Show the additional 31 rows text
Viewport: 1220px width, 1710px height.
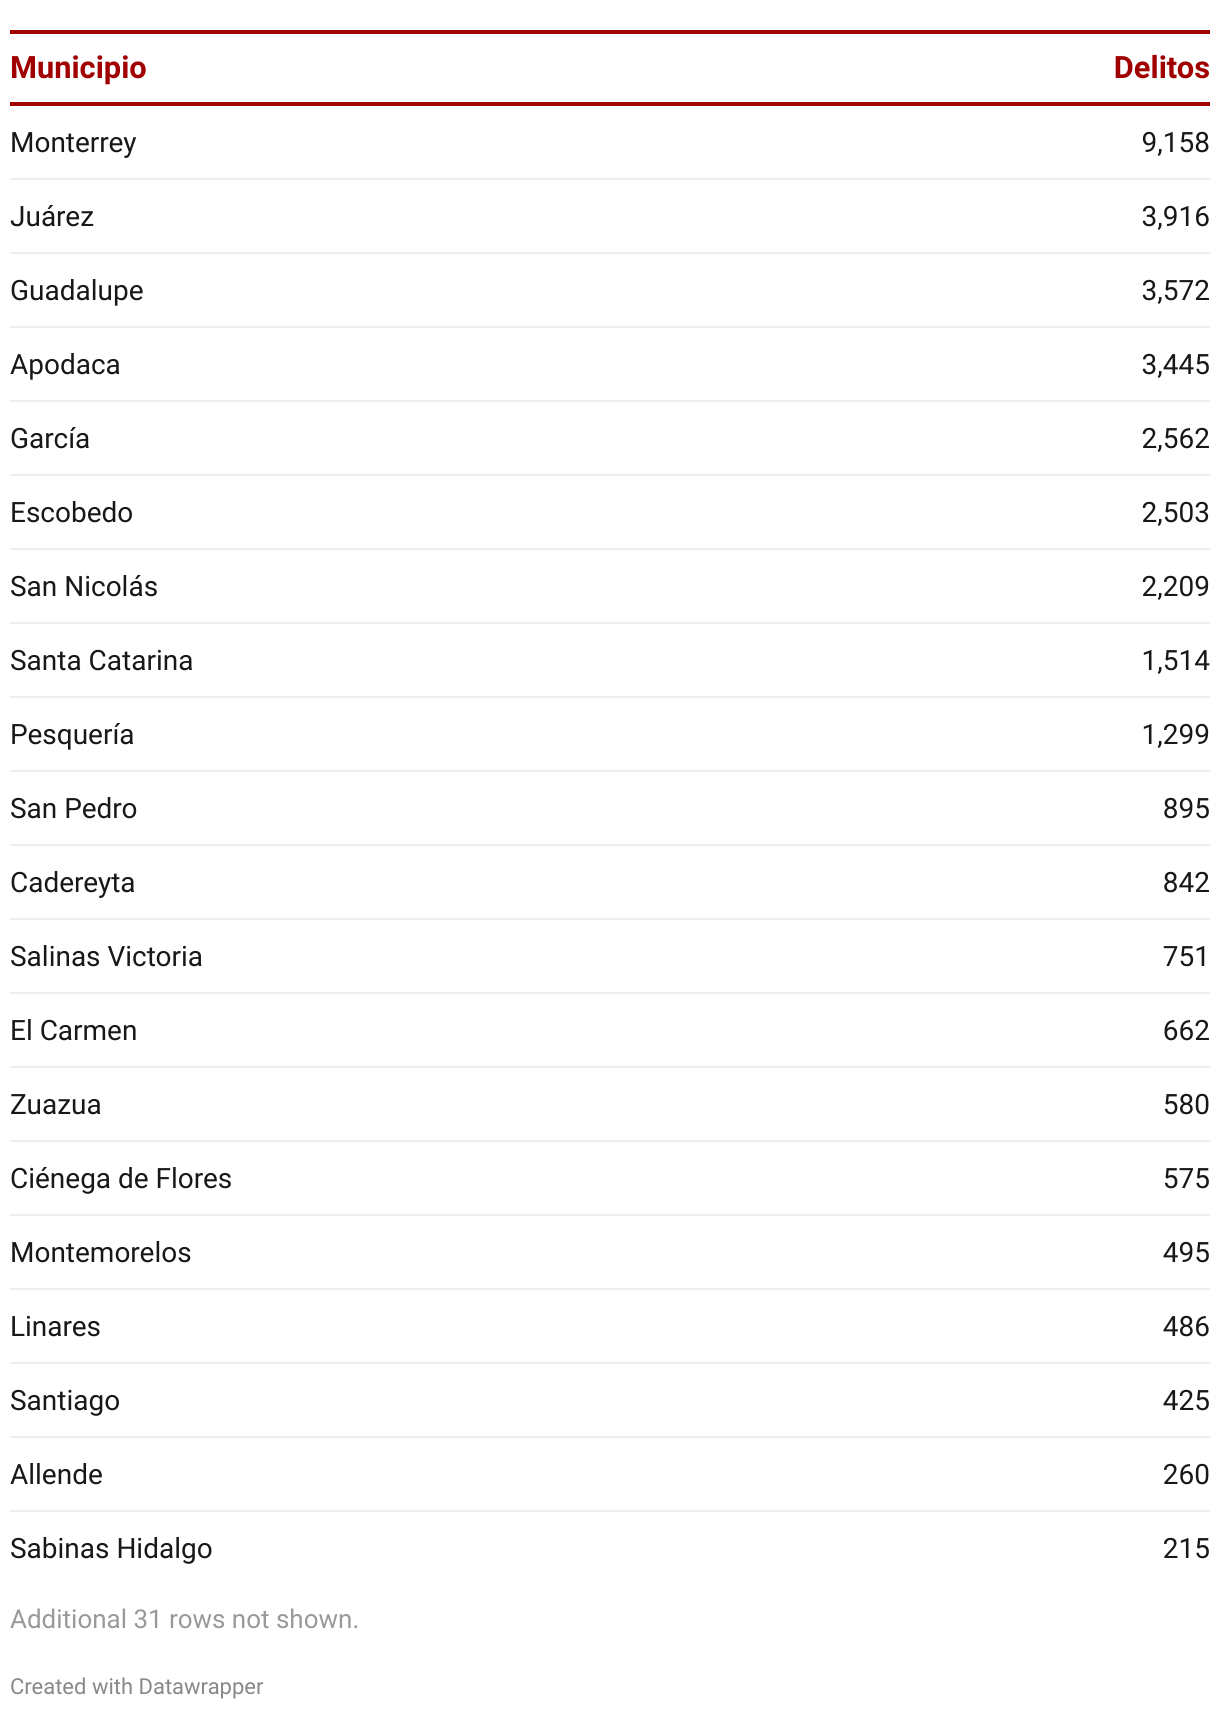(184, 1619)
